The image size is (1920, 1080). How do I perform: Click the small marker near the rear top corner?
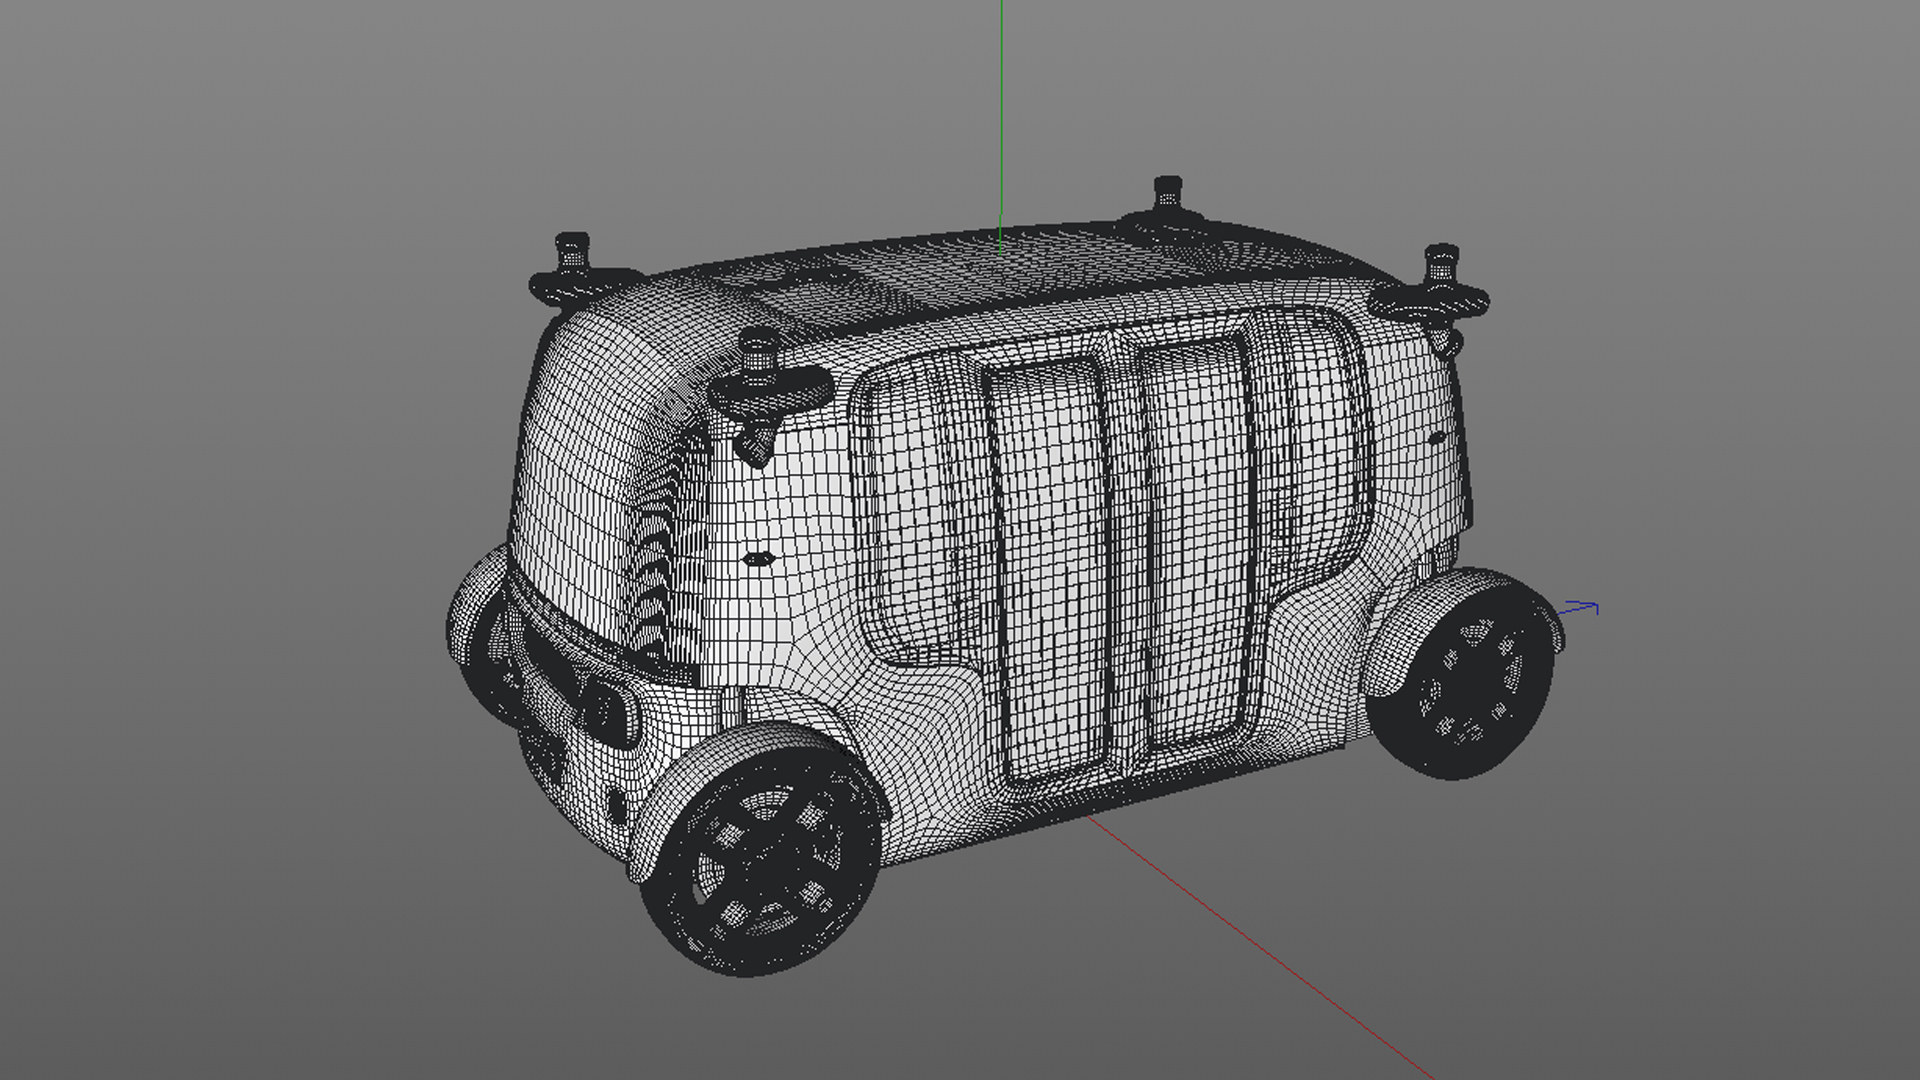[1437, 438]
